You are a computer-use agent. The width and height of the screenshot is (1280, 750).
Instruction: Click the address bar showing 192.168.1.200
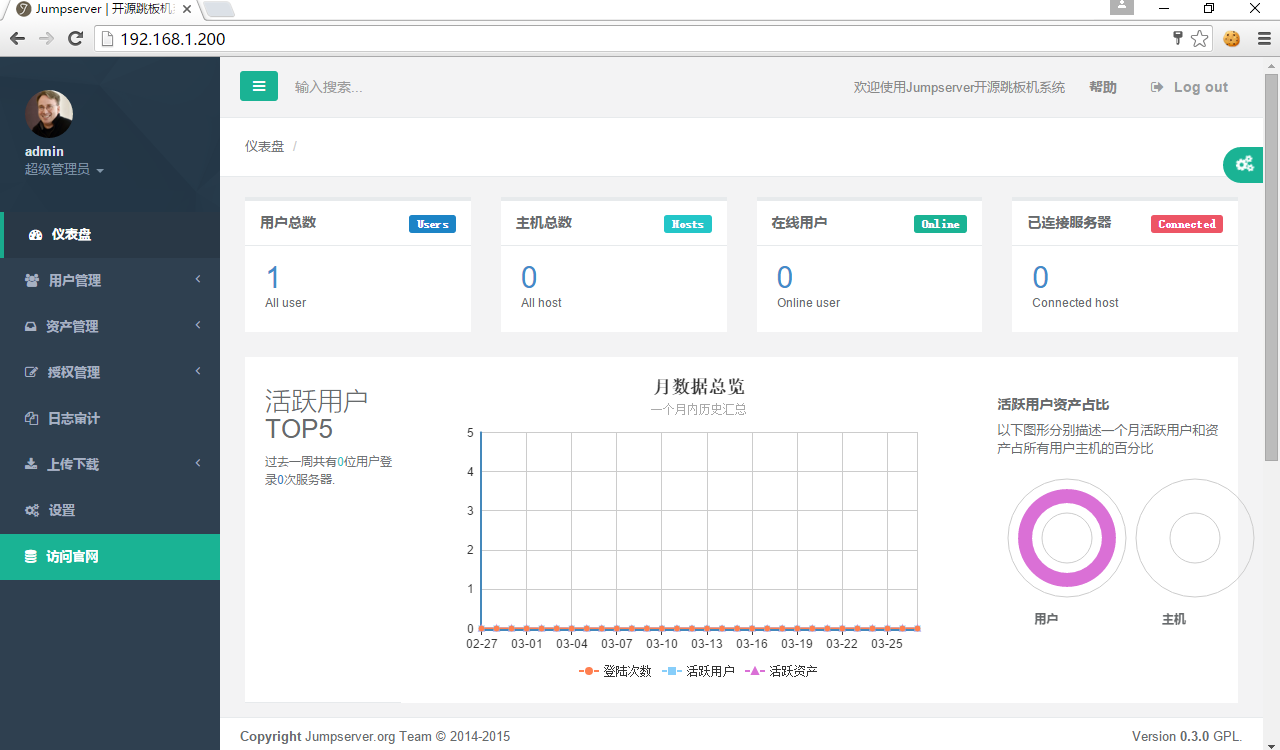[x=640, y=39]
